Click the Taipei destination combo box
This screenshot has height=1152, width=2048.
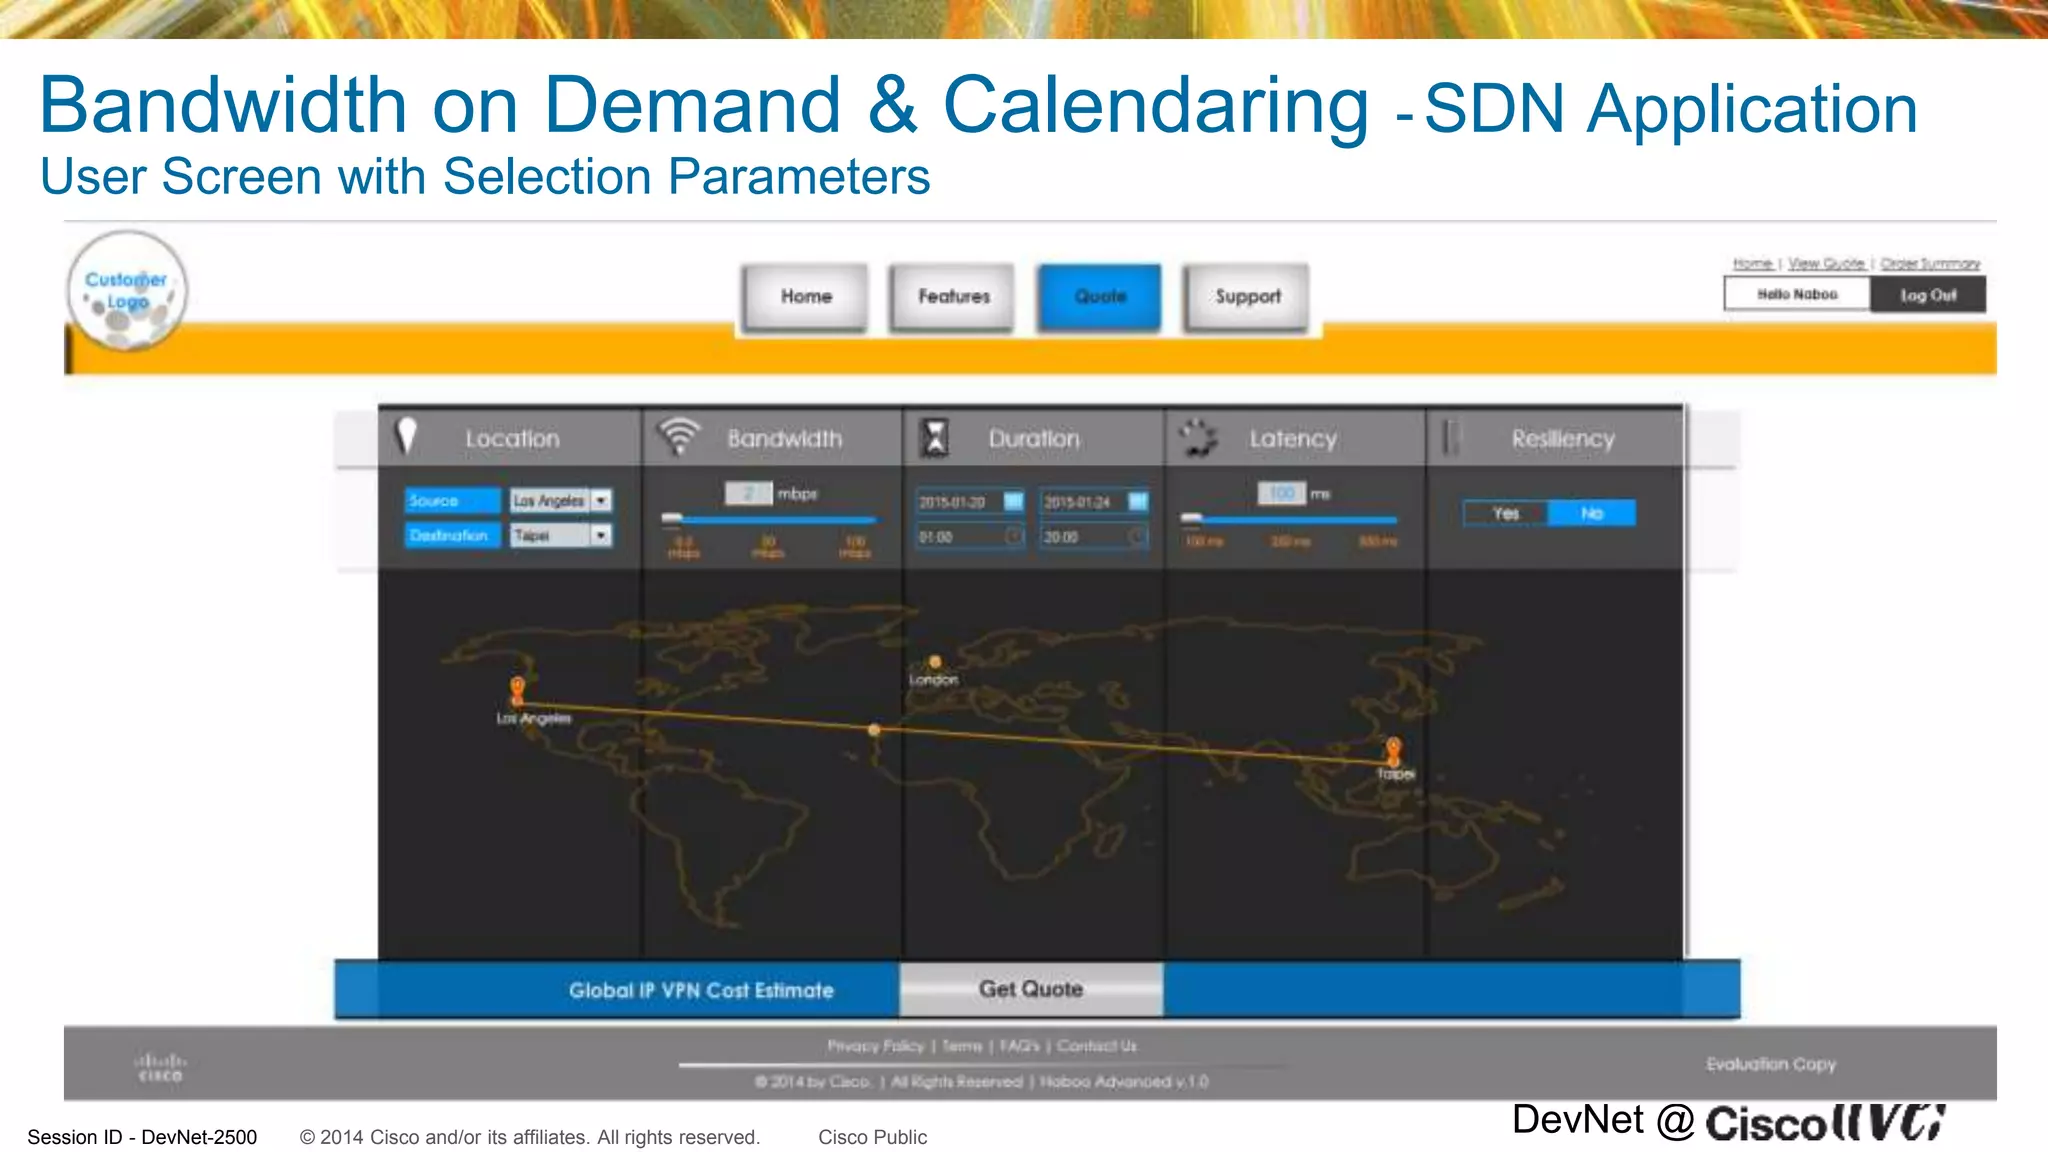click(x=560, y=535)
